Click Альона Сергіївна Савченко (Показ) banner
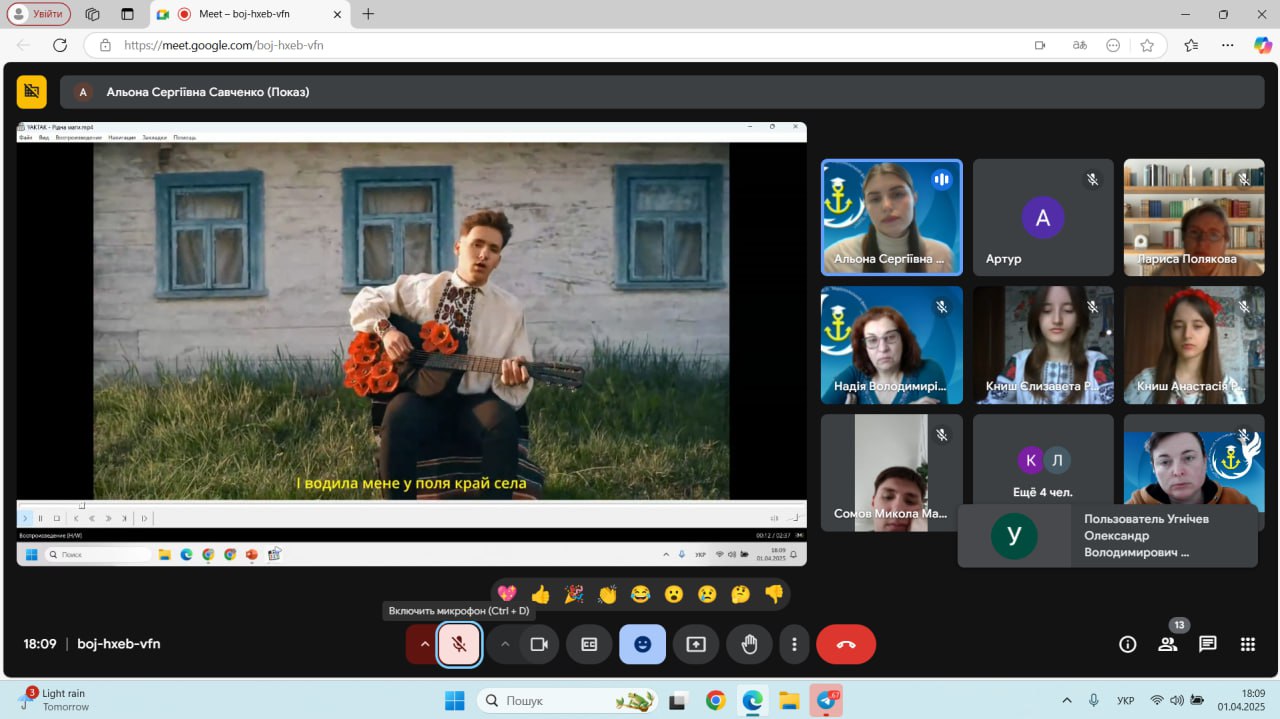This screenshot has width=1280, height=719. (x=662, y=92)
